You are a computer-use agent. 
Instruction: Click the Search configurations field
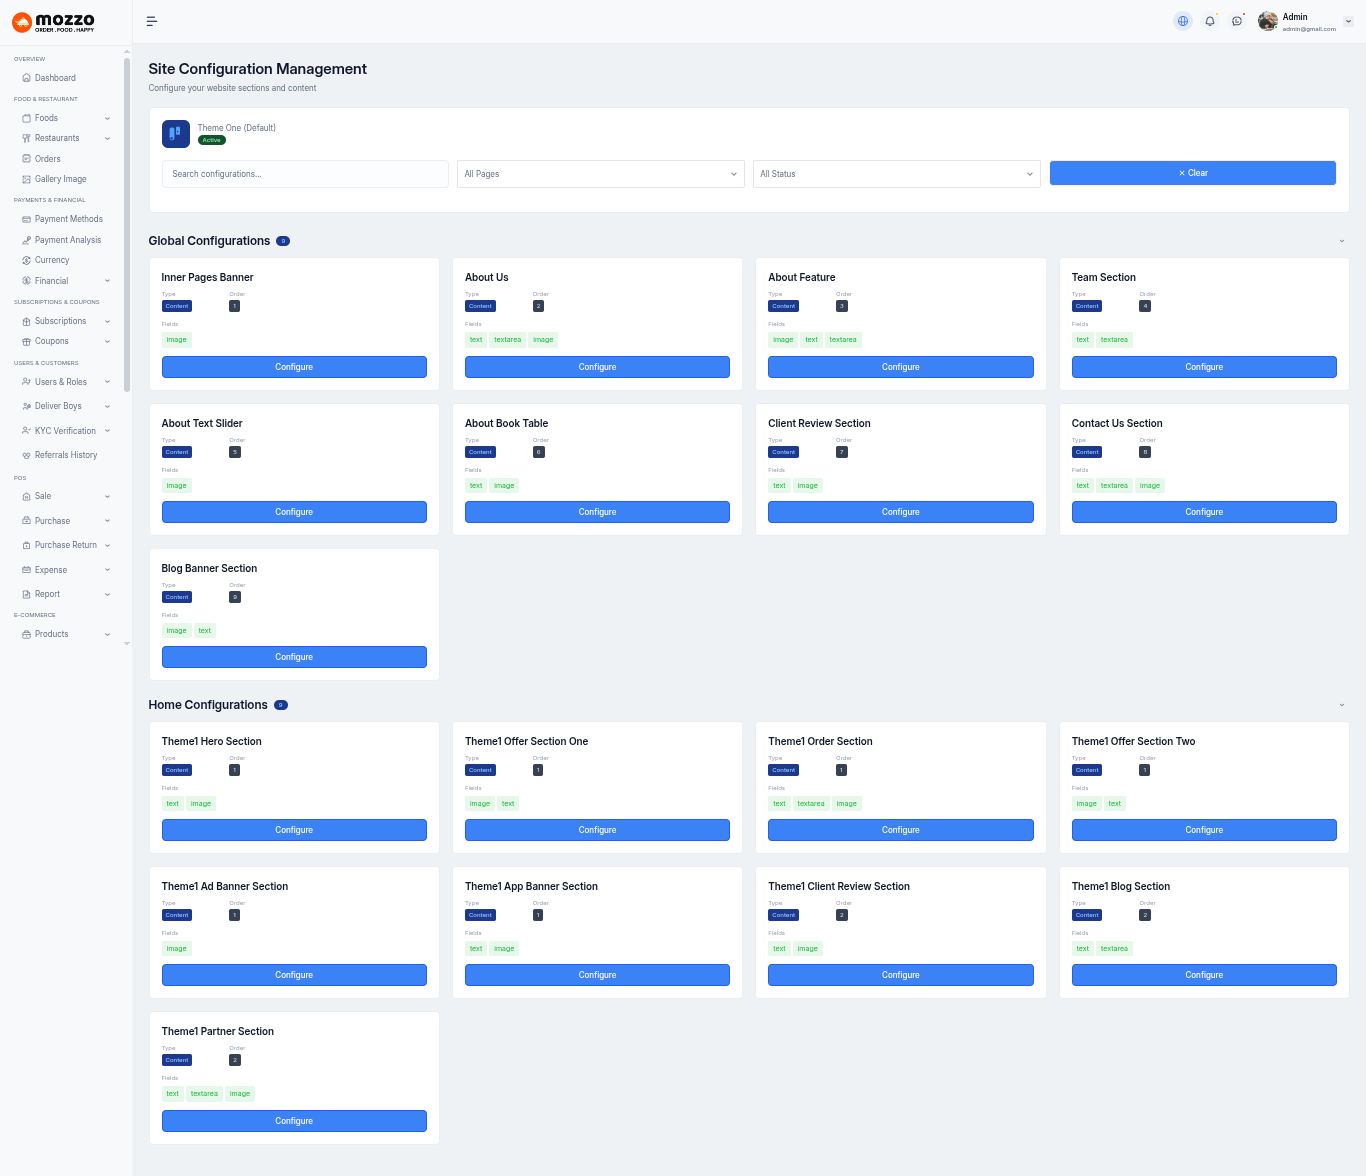click(x=305, y=174)
